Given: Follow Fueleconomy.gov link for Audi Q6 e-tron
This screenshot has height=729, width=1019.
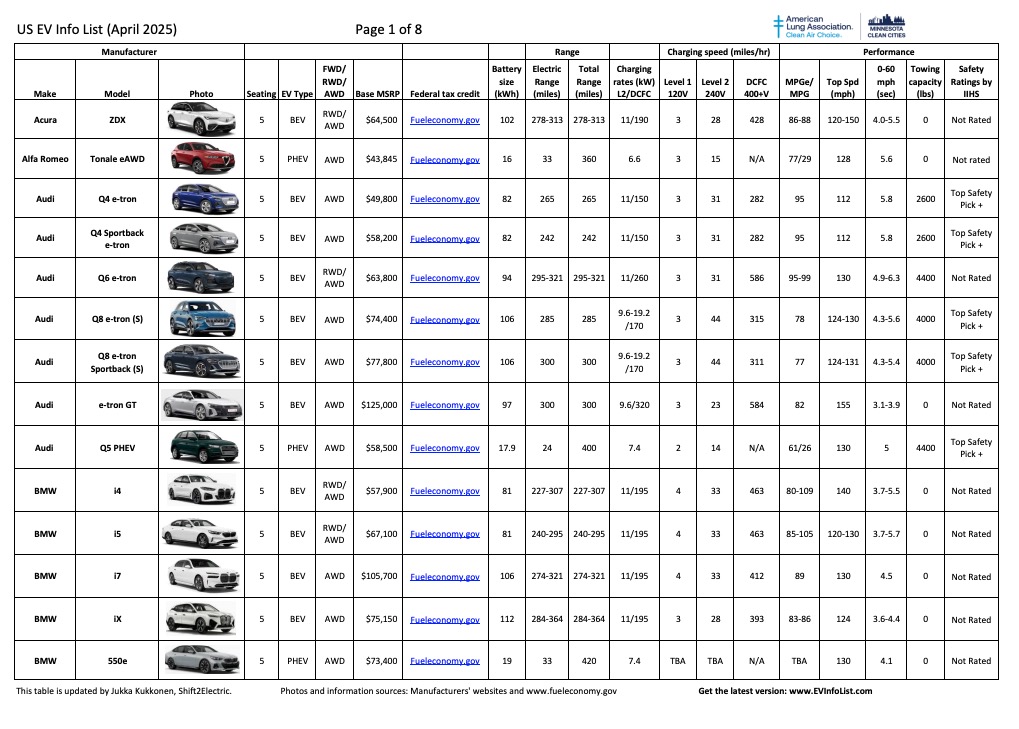Looking at the screenshot, I should [445, 278].
